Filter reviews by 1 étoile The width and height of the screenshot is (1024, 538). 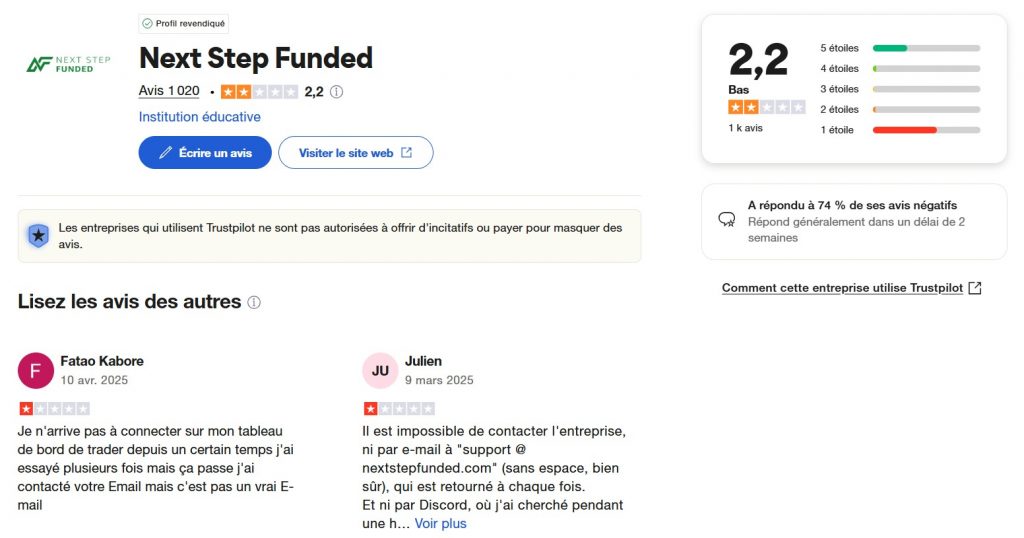[839, 130]
